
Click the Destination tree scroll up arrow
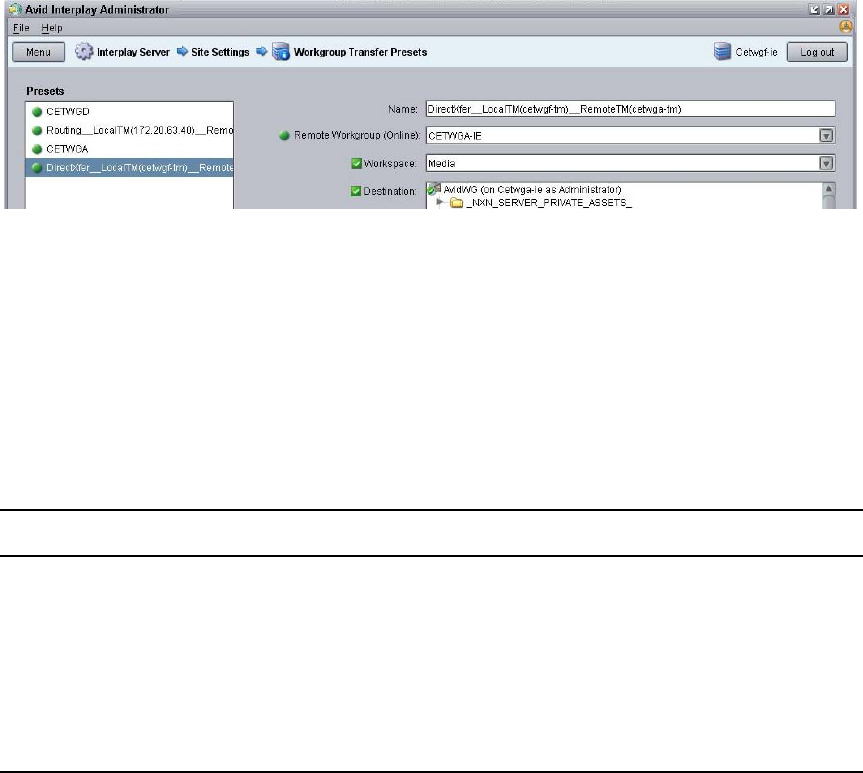(x=828, y=189)
